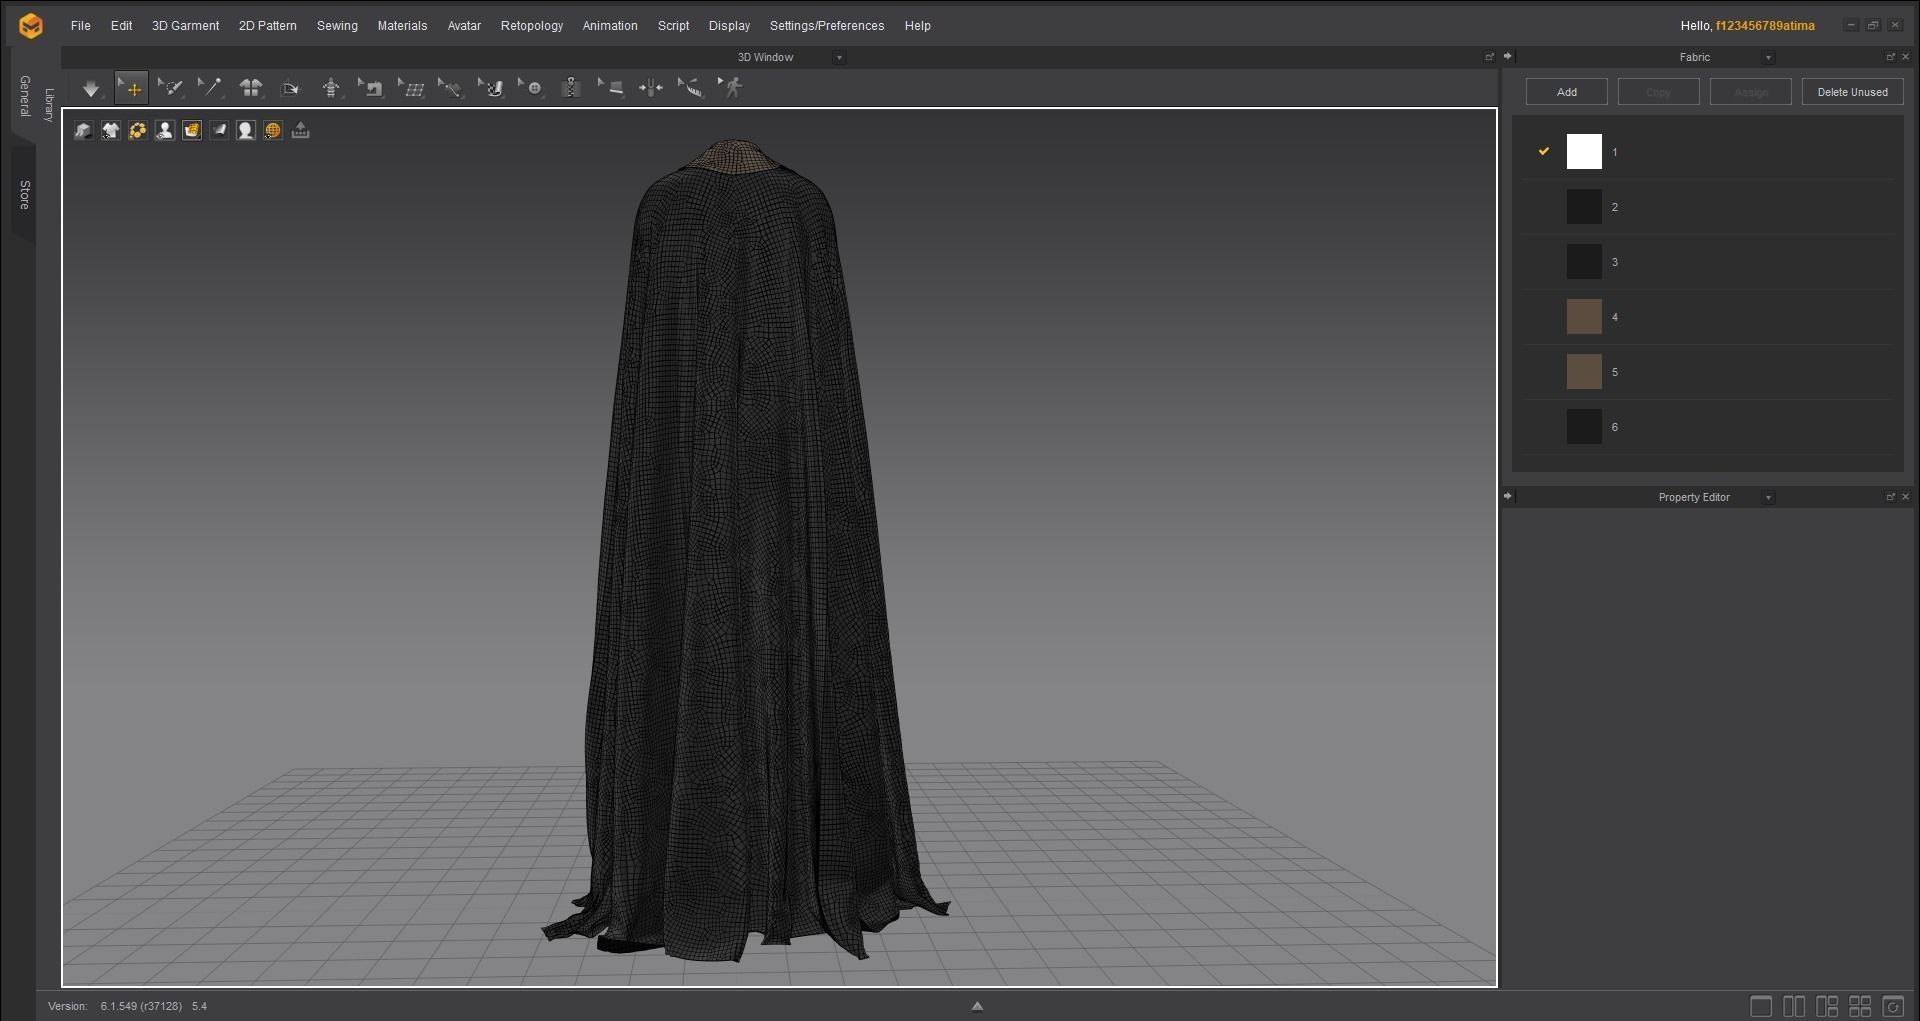The width and height of the screenshot is (1920, 1021).
Task: Toggle 3D environment display icon
Action: coord(83,130)
